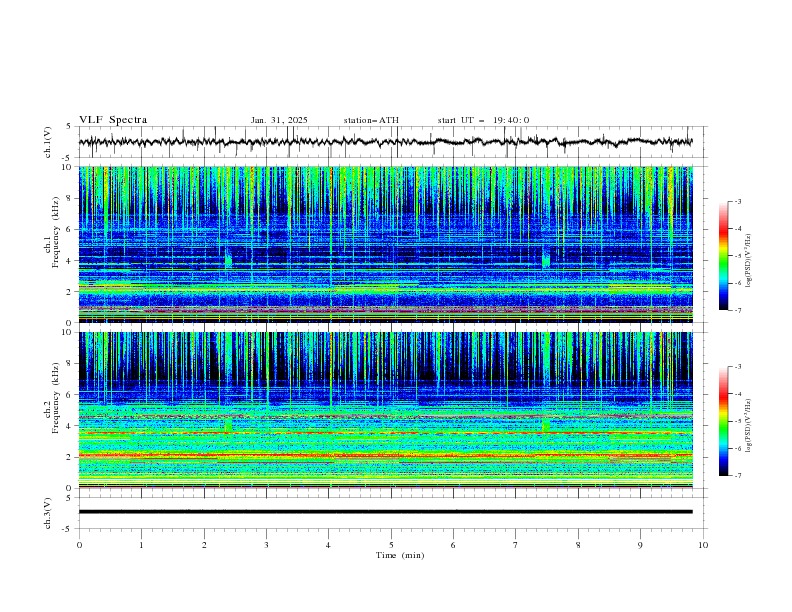Click the ch.1 spectrogram color scale bar
792x612 pixels.
point(723,256)
